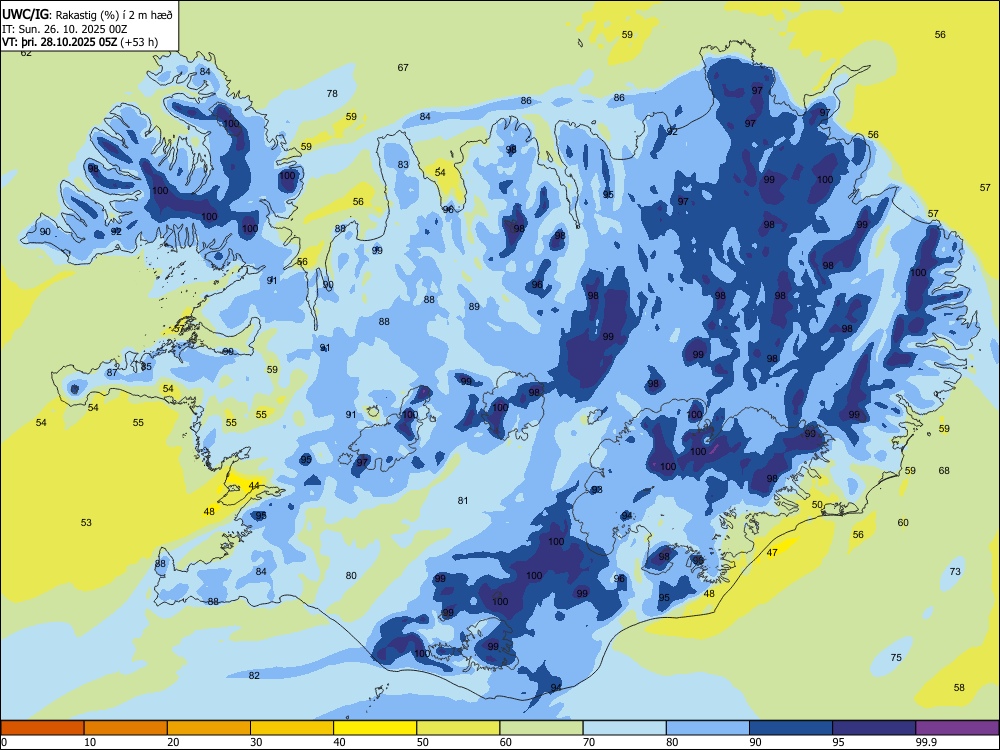Click the humidity value '78' on the map
This screenshot has height=750, width=1000.
click(x=332, y=93)
